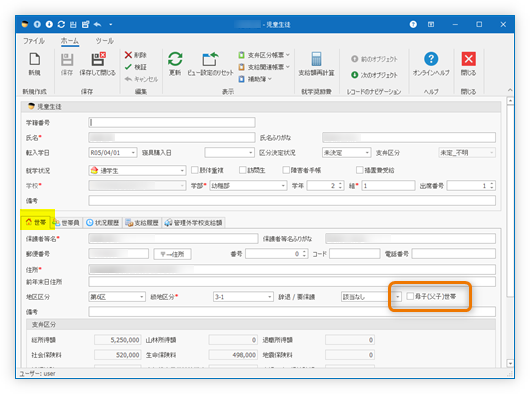Toggle the 母子(父子)世帯 checkbox
The height and width of the screenshot is (394, 530).
(x=410, y=296)
